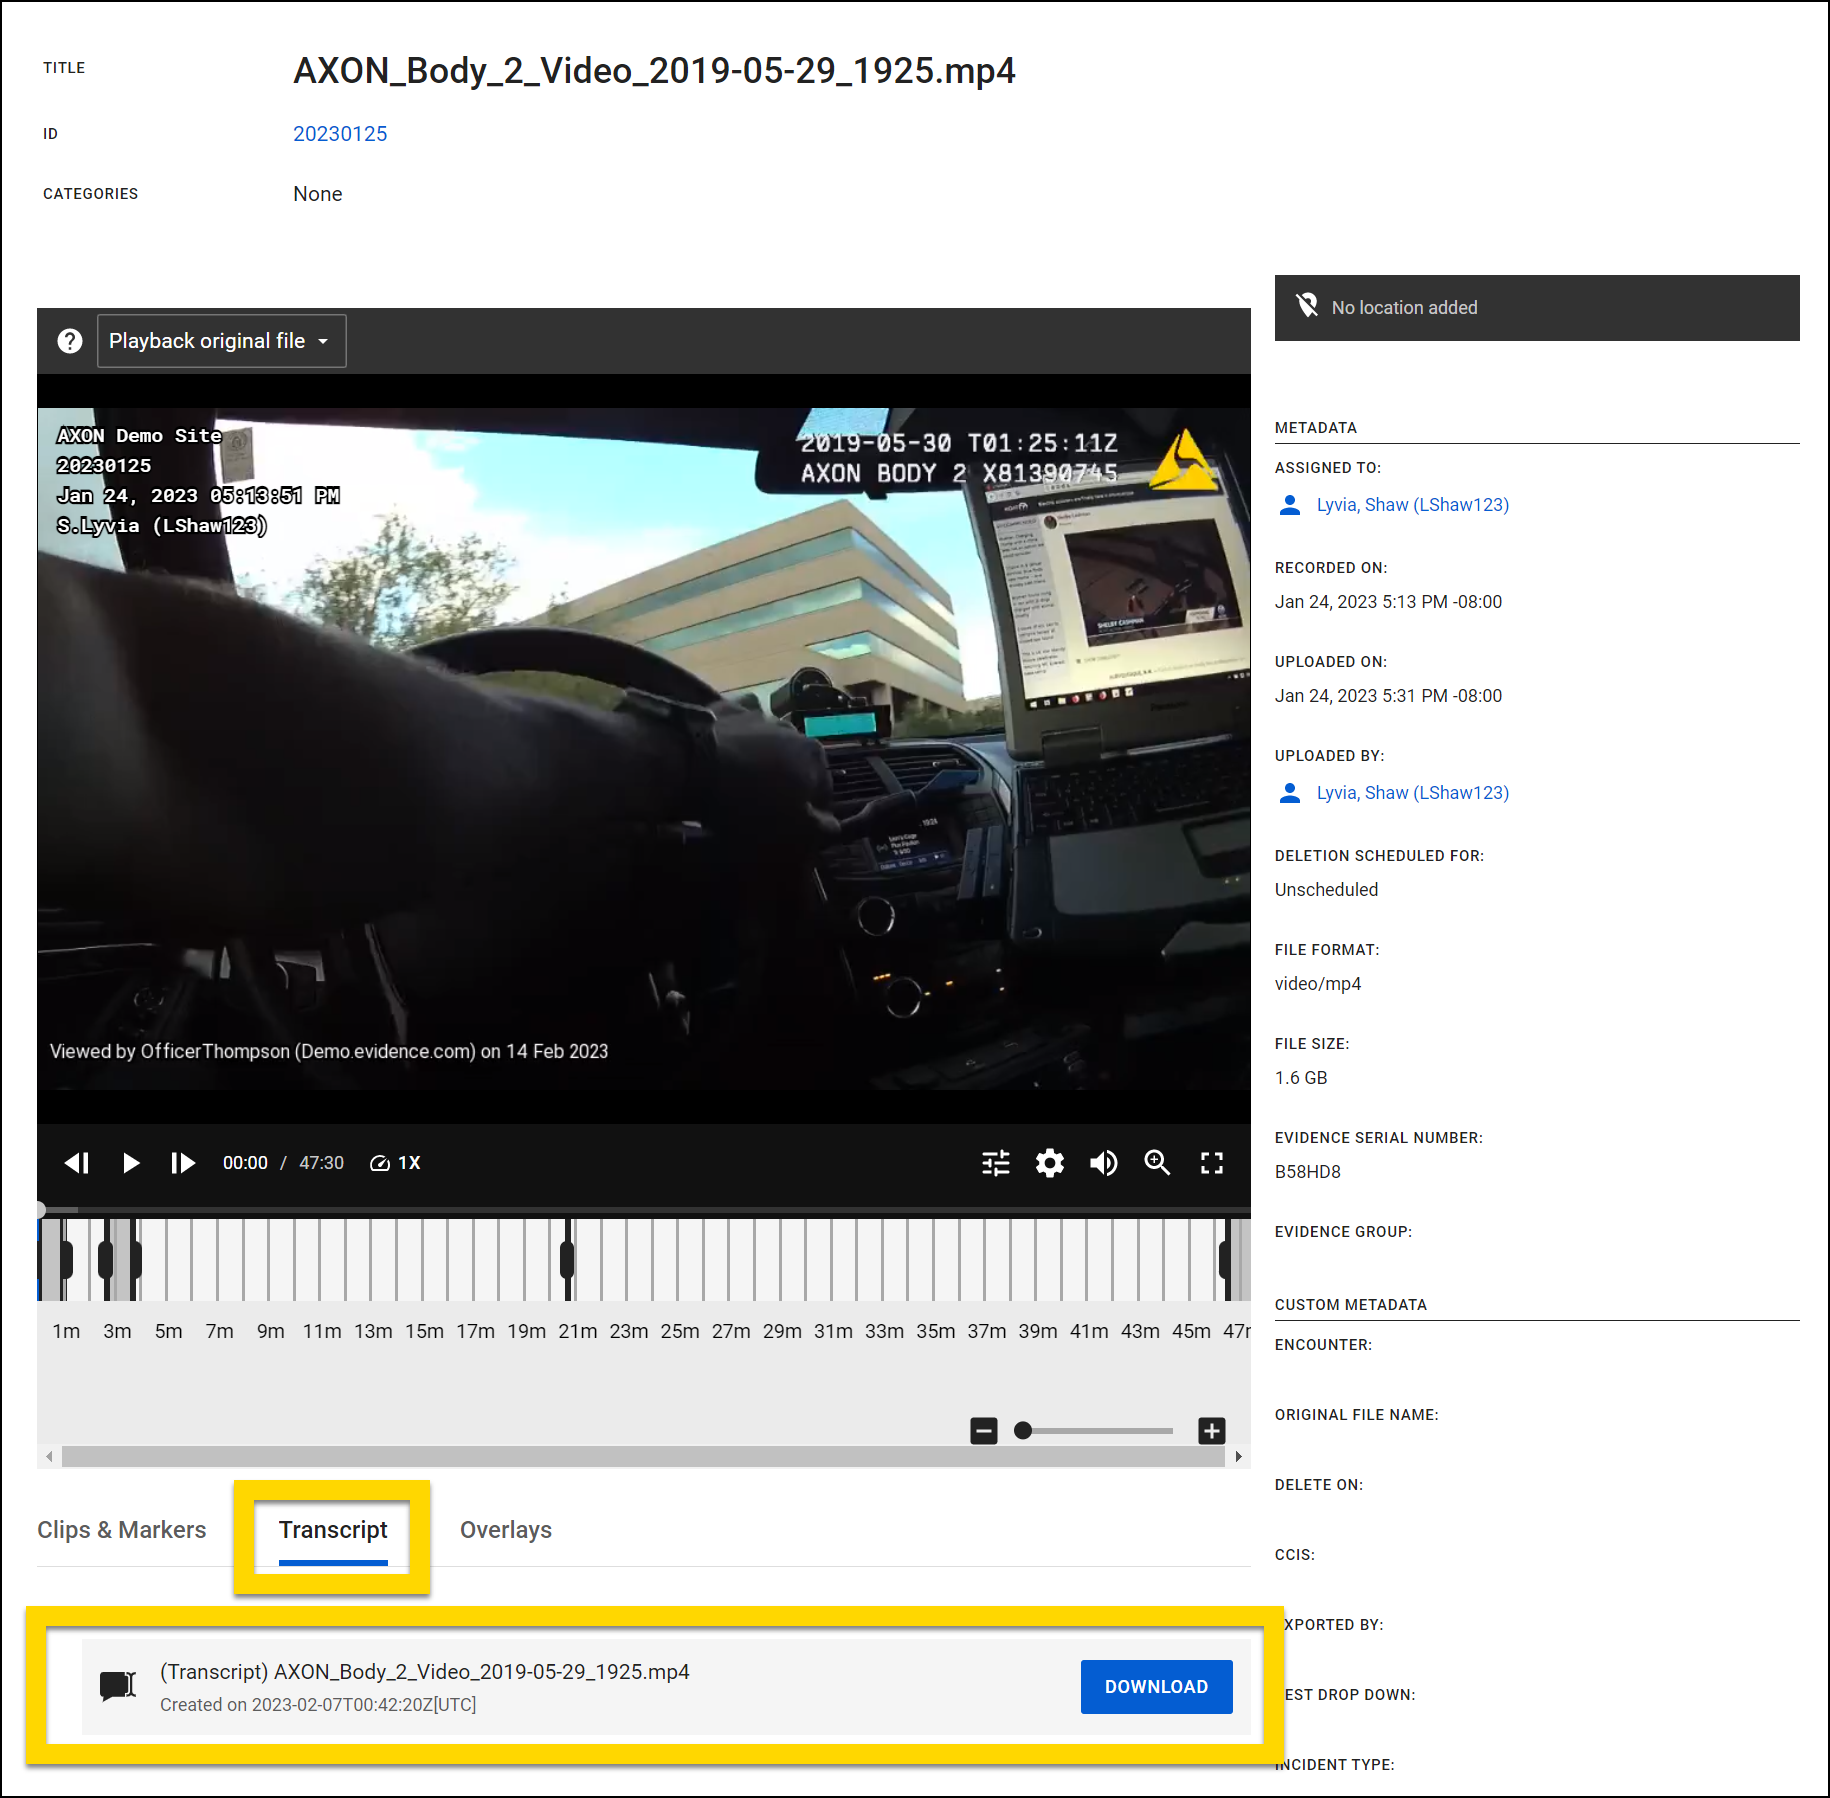The image size is (1830, 1798).
Task: Open the player settings gear
Action: point(1049,1162)
